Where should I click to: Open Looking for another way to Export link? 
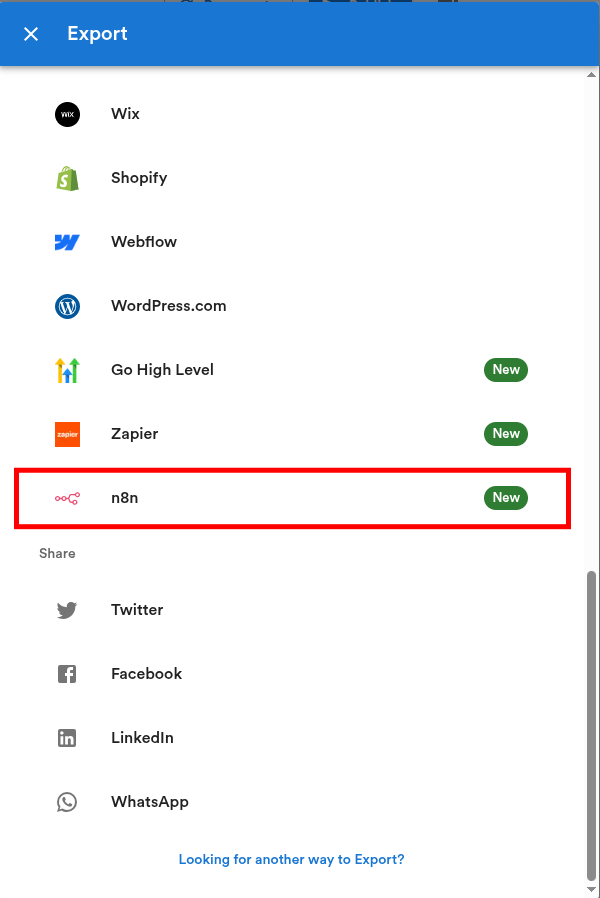291,859
